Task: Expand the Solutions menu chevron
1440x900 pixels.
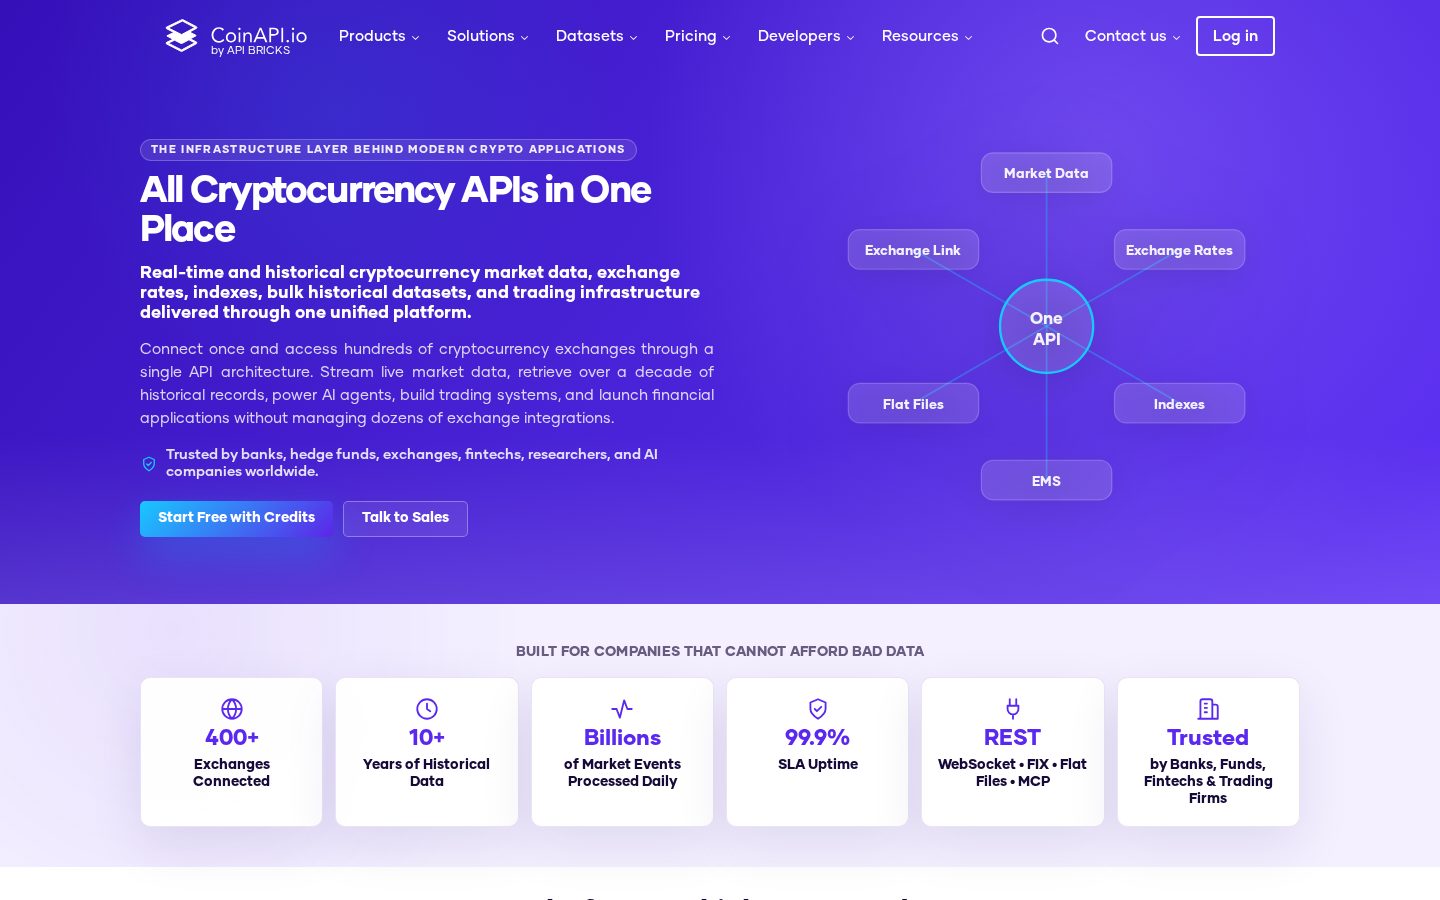Action: (x=524, y=38)
